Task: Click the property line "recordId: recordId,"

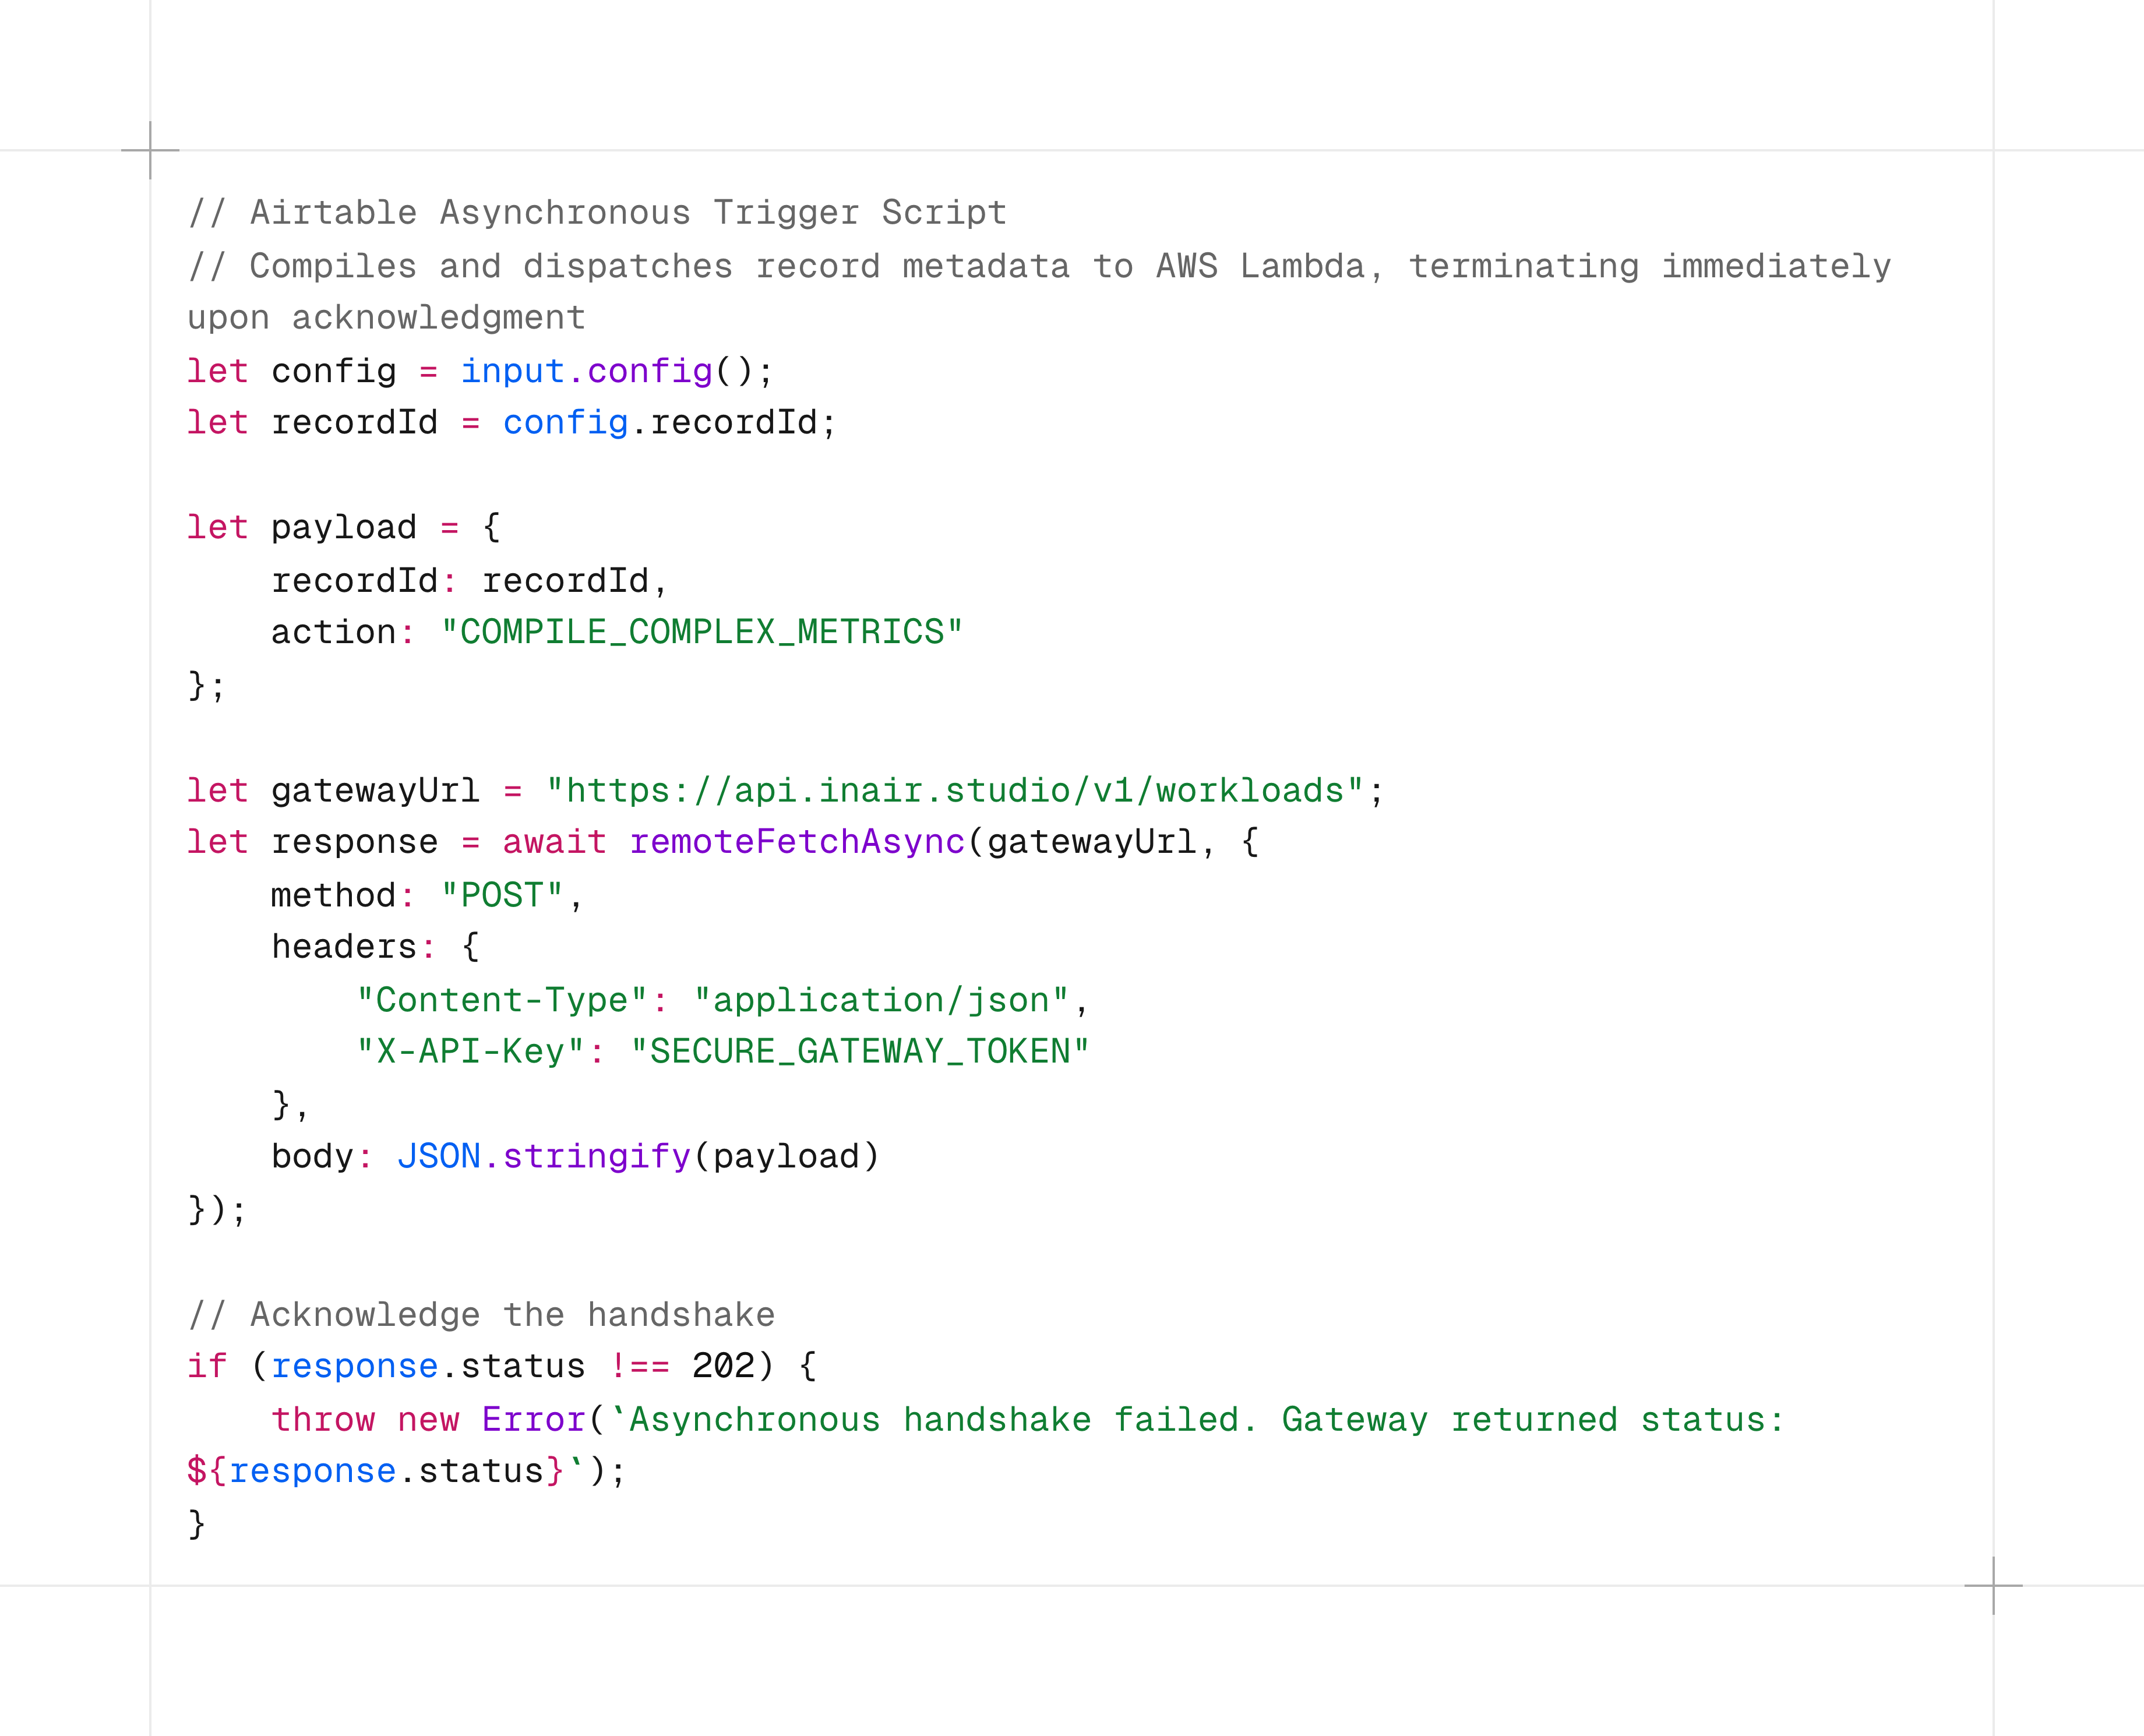Action: 470,580
